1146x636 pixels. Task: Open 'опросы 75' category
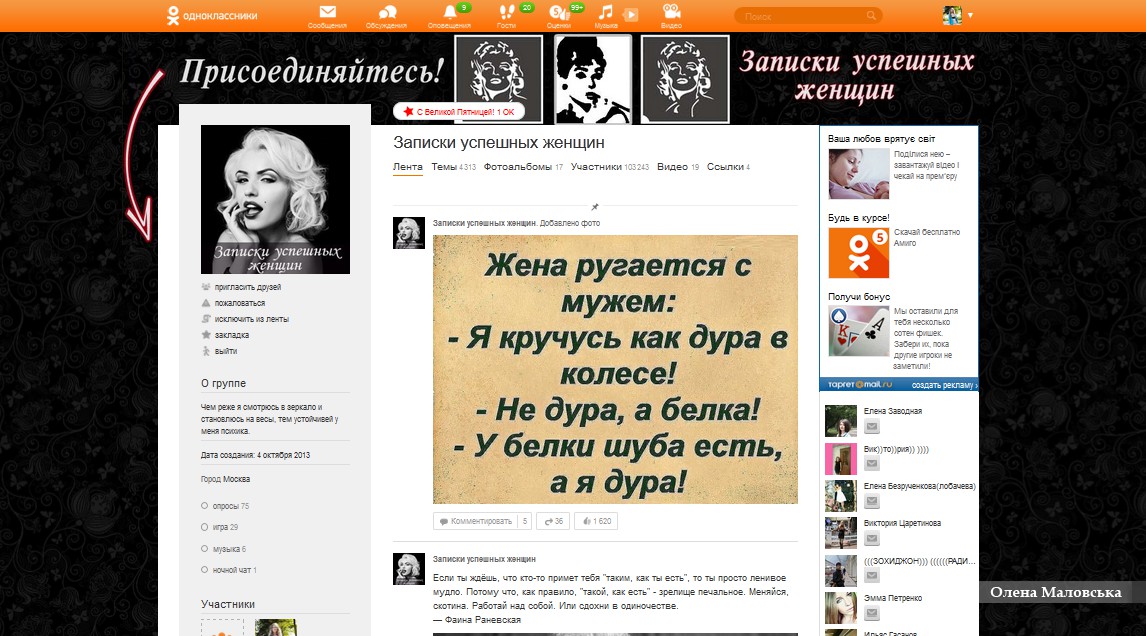coord(230,506)
